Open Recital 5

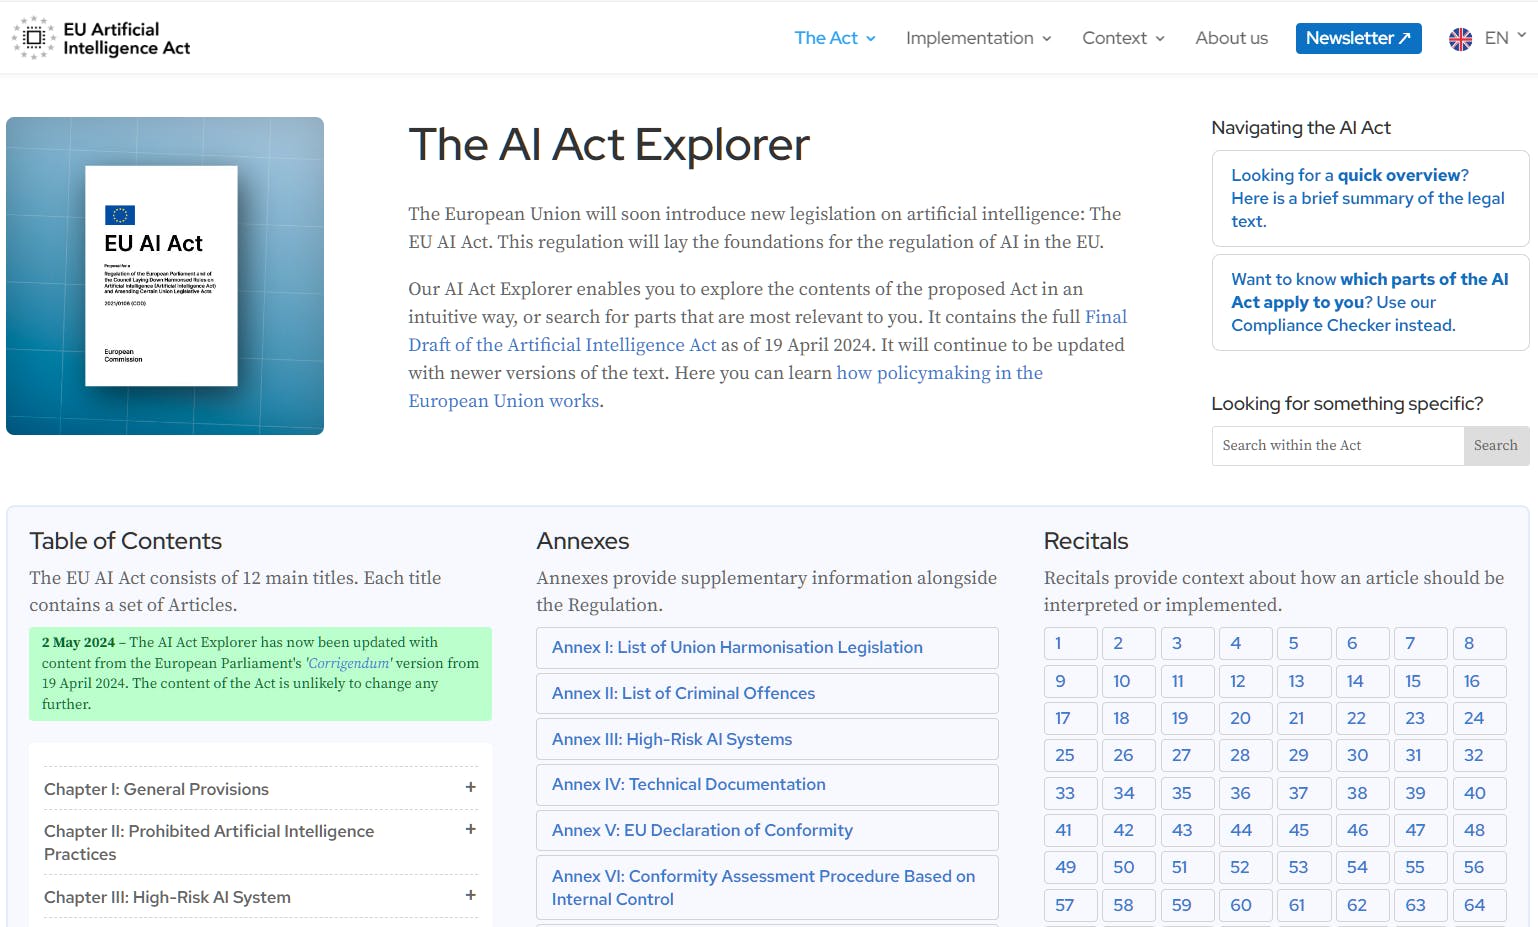point(1304,643)
